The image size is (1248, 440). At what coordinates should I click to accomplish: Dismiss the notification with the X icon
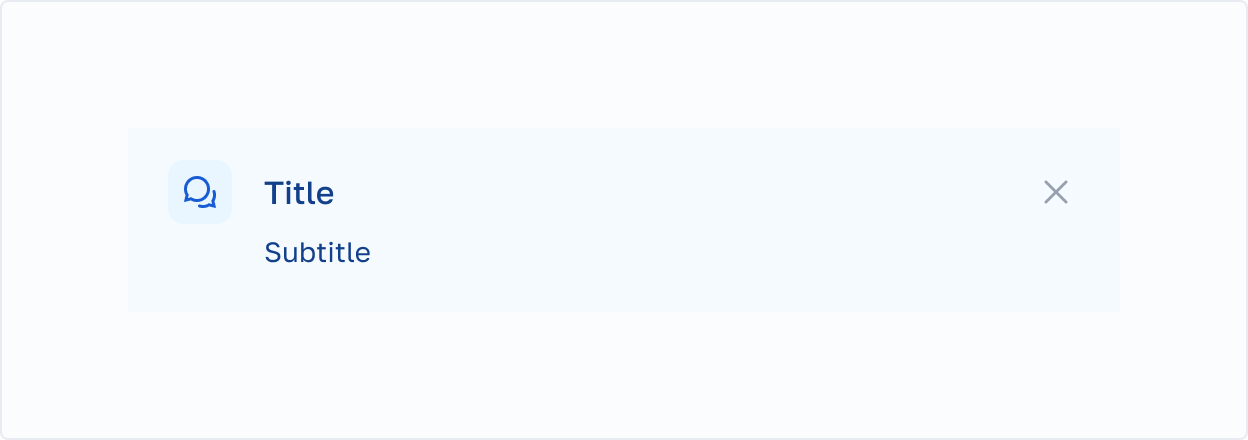click(1056, 192)
